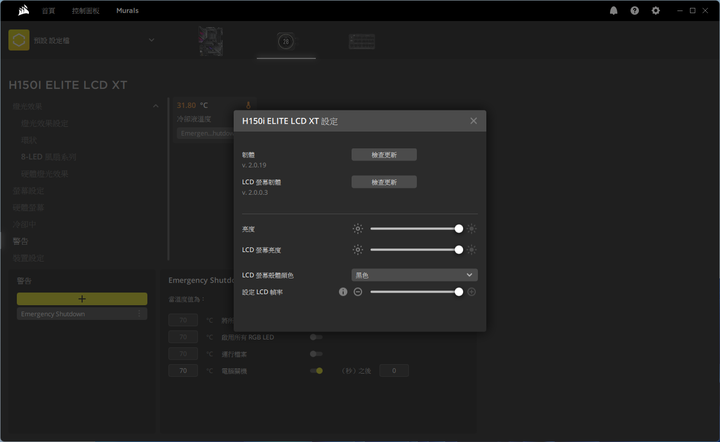Open the notifications bell
Screen dimensions: 720x442
(613, 11)
